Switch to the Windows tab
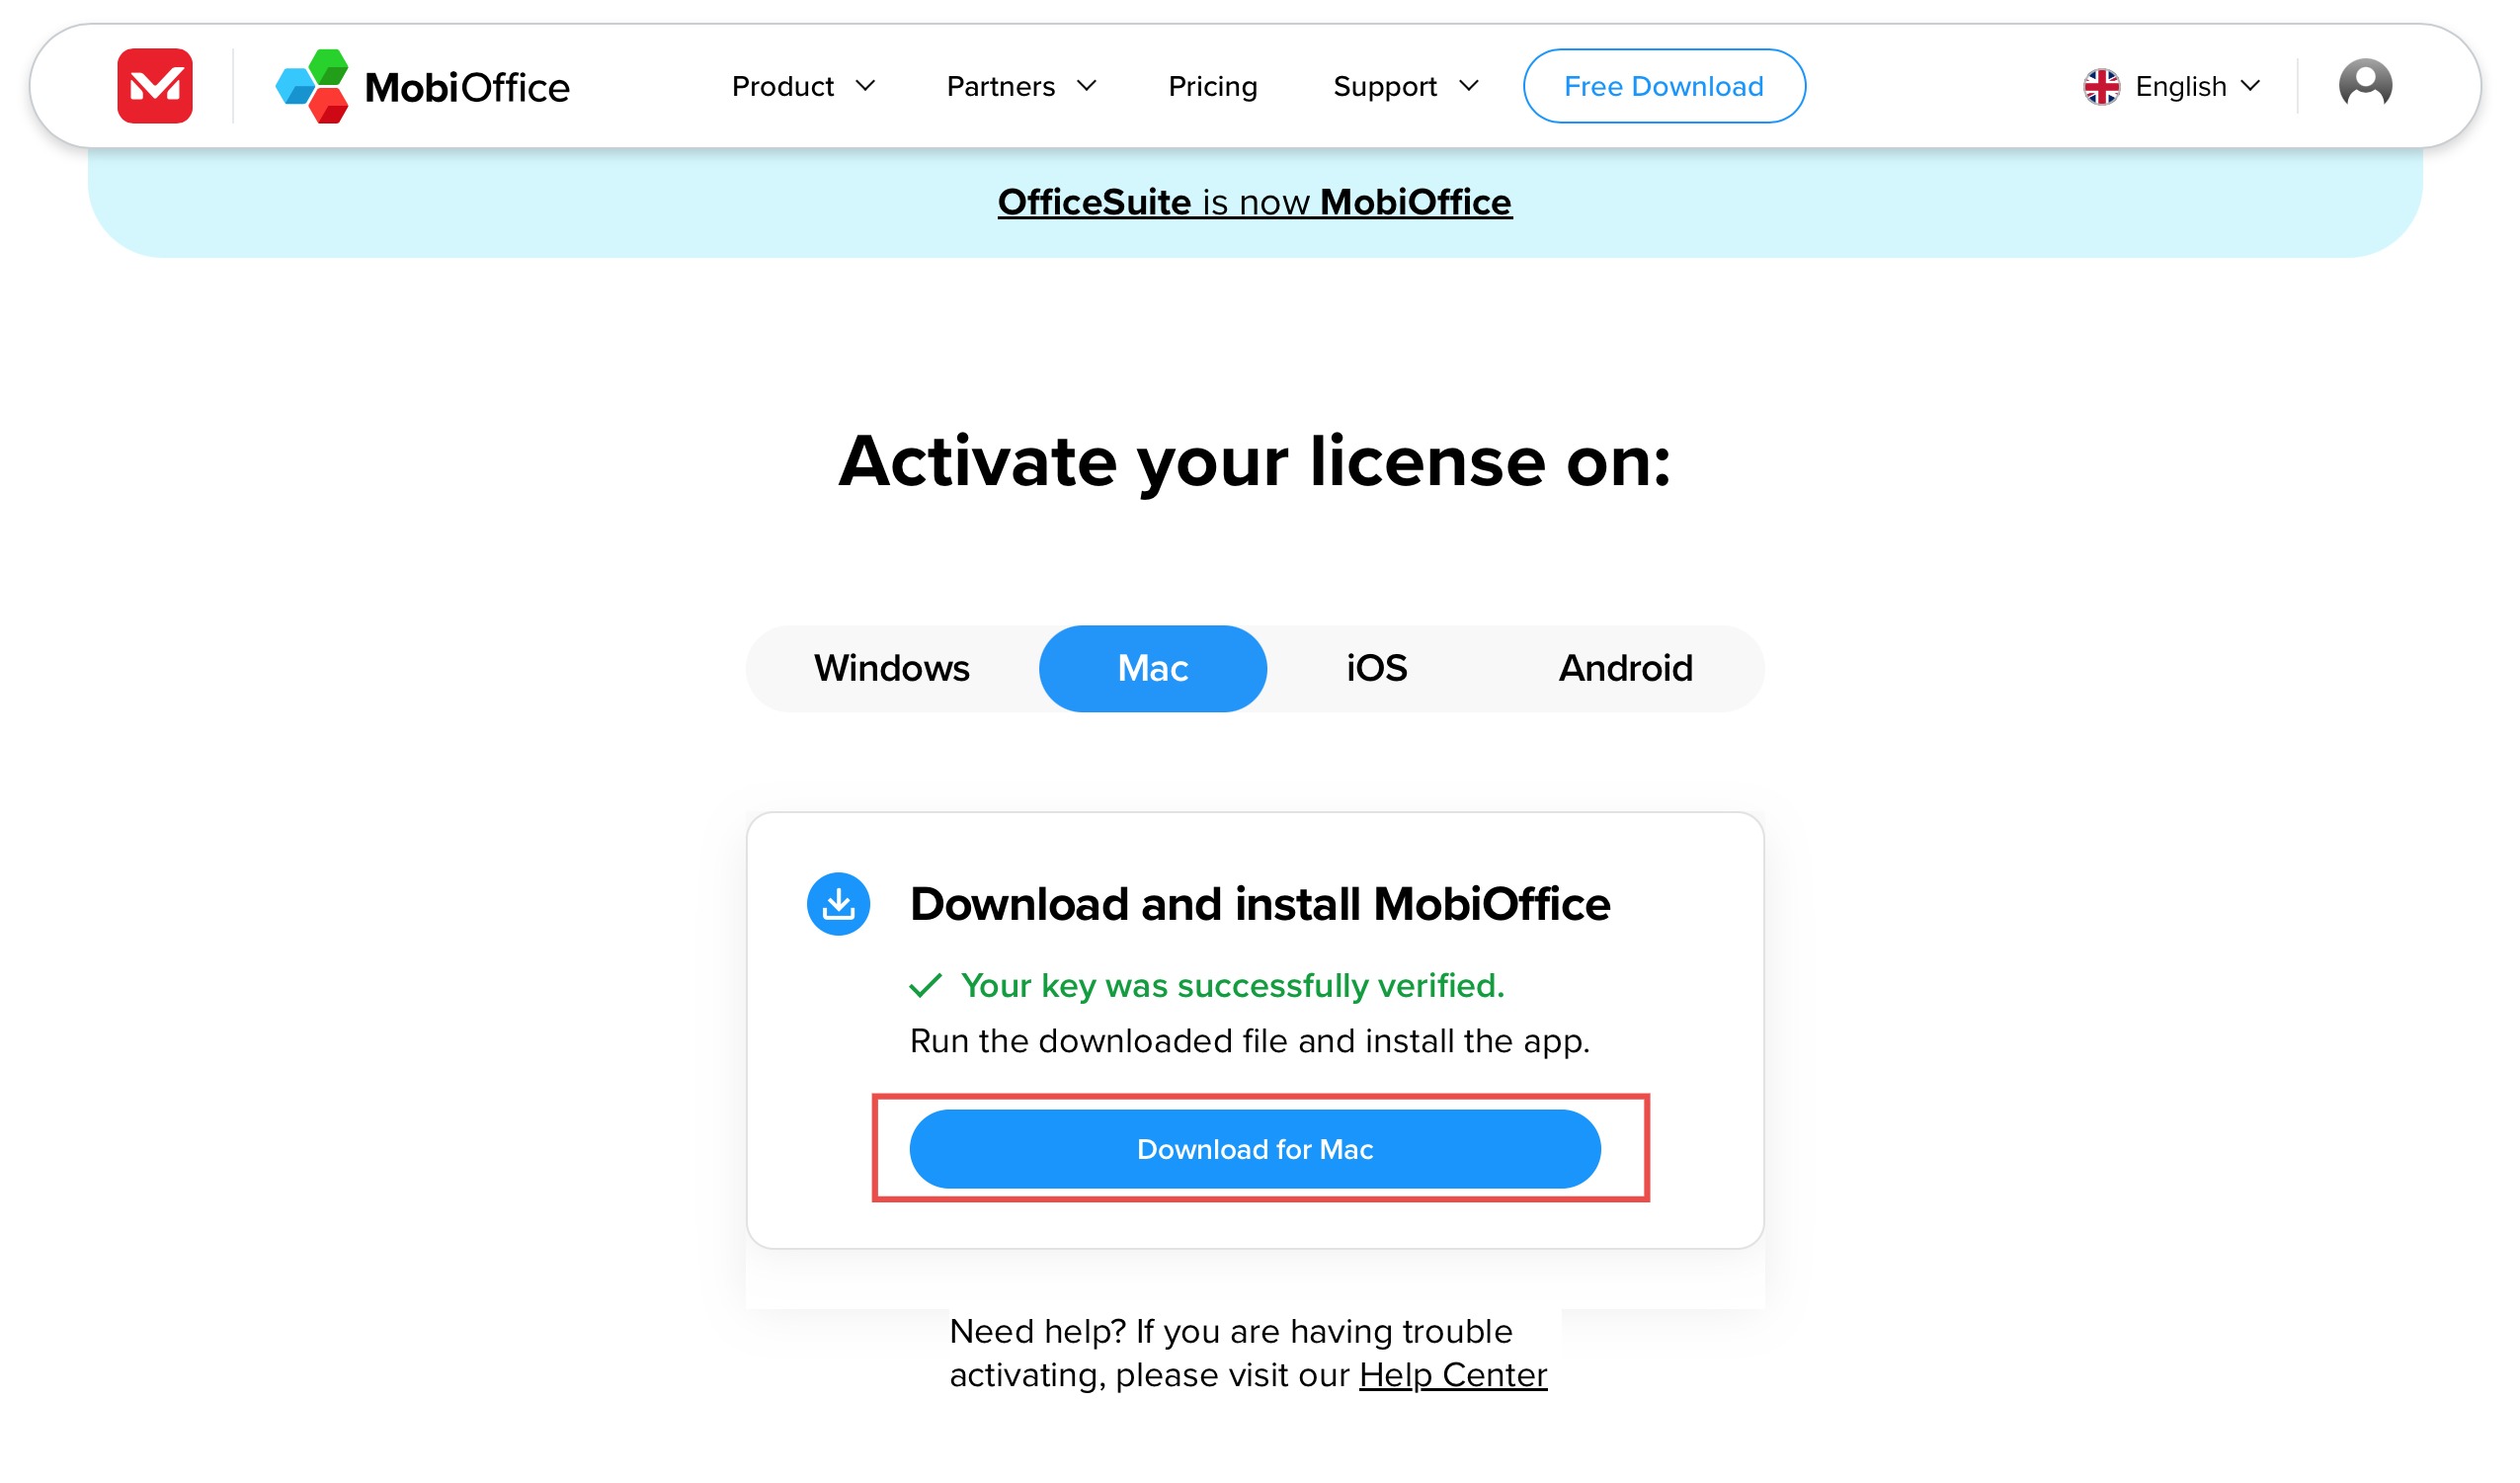This screenshot has width=2520, height=1483. [x=894, y=670]
